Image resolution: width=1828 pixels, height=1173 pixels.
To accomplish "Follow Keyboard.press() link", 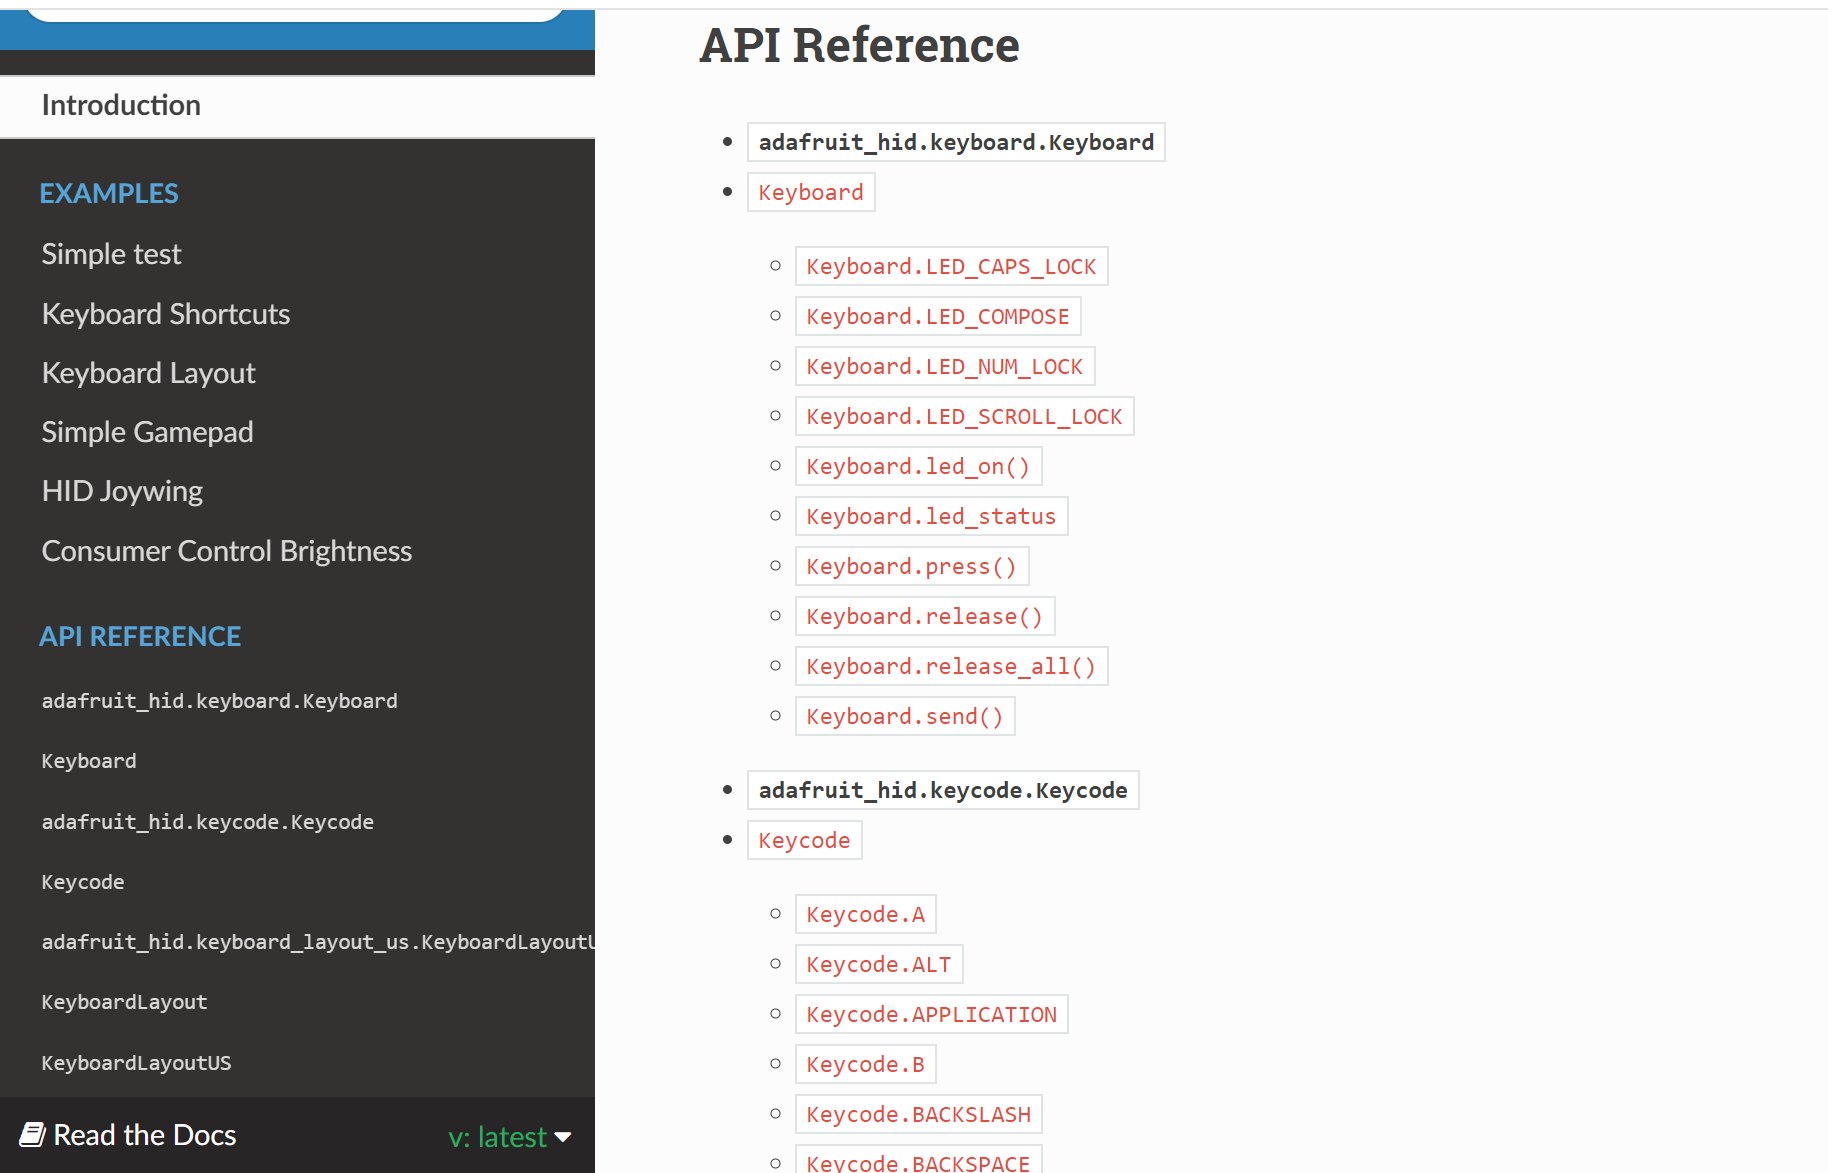I will (912, 566).
